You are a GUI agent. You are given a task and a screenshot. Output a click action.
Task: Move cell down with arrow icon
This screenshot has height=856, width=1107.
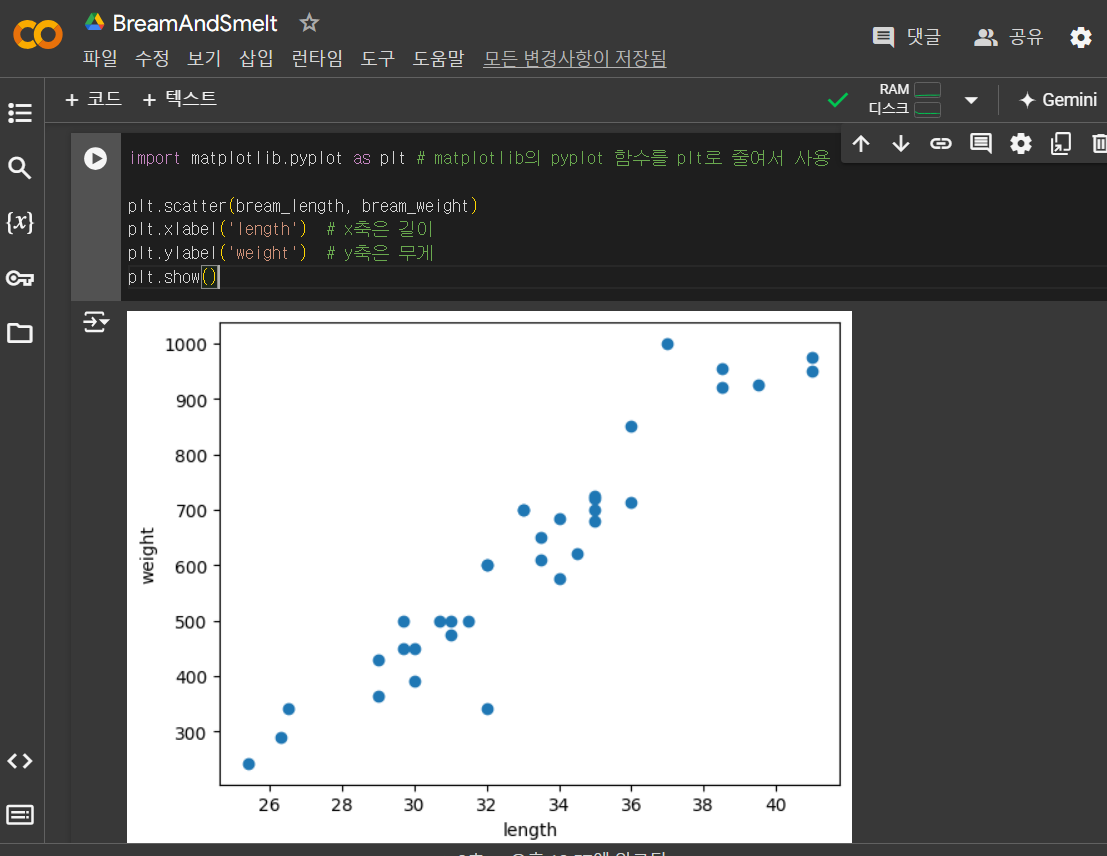(x=901, y=144)
